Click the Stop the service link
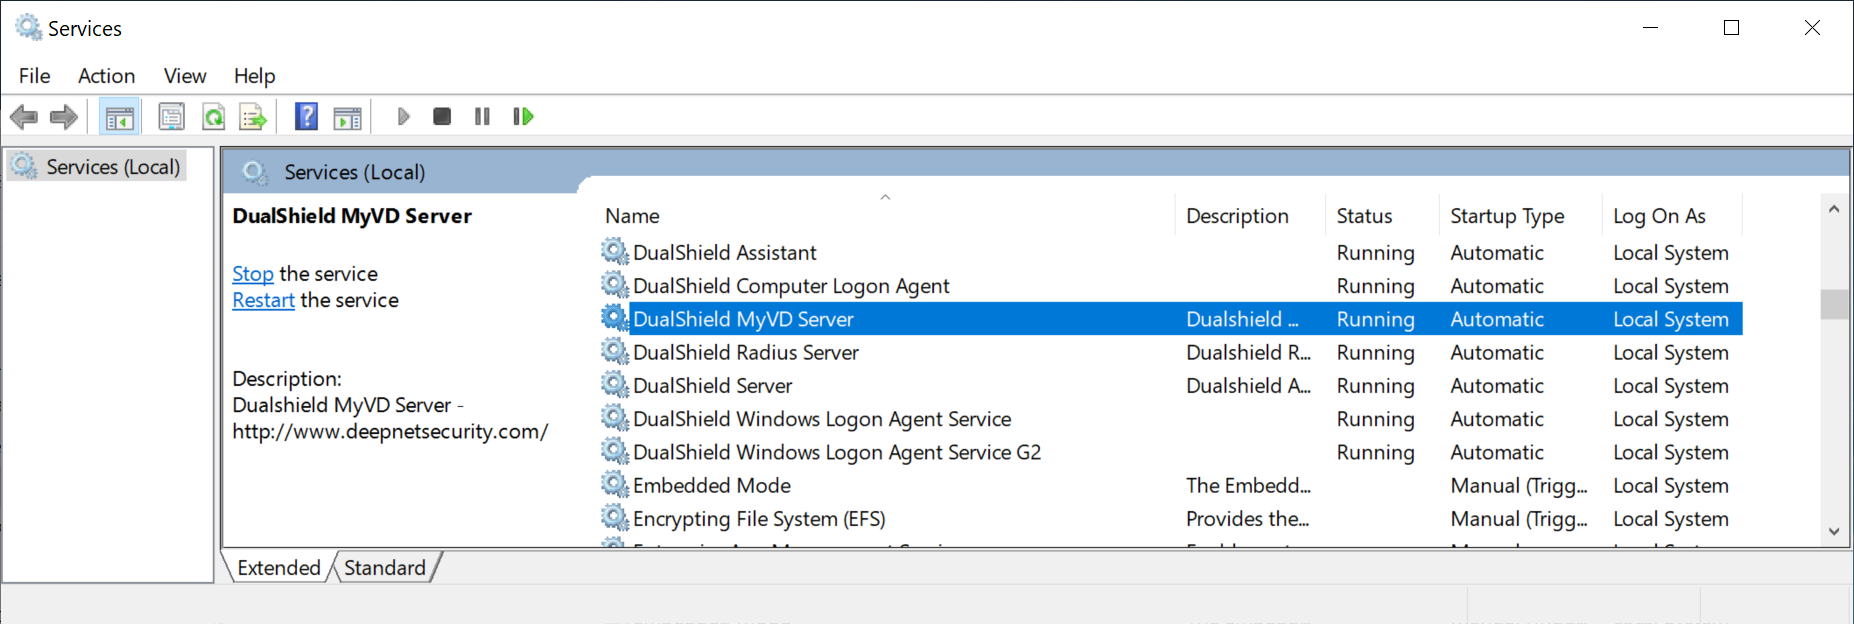Viewport: 1854px width, 624px height. 252,274
